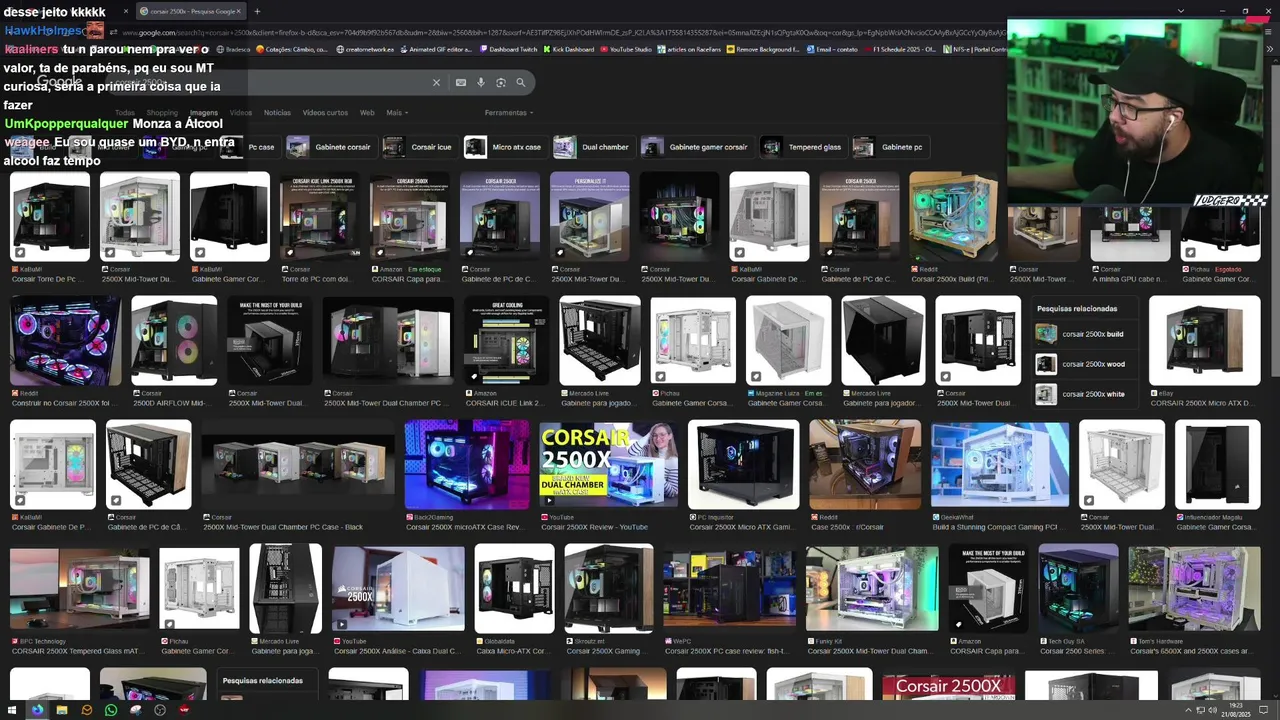
Task: Open the GeekaWhat stunning compact gaming PC image
Action: pyautogui.click(x=999, y=465)
